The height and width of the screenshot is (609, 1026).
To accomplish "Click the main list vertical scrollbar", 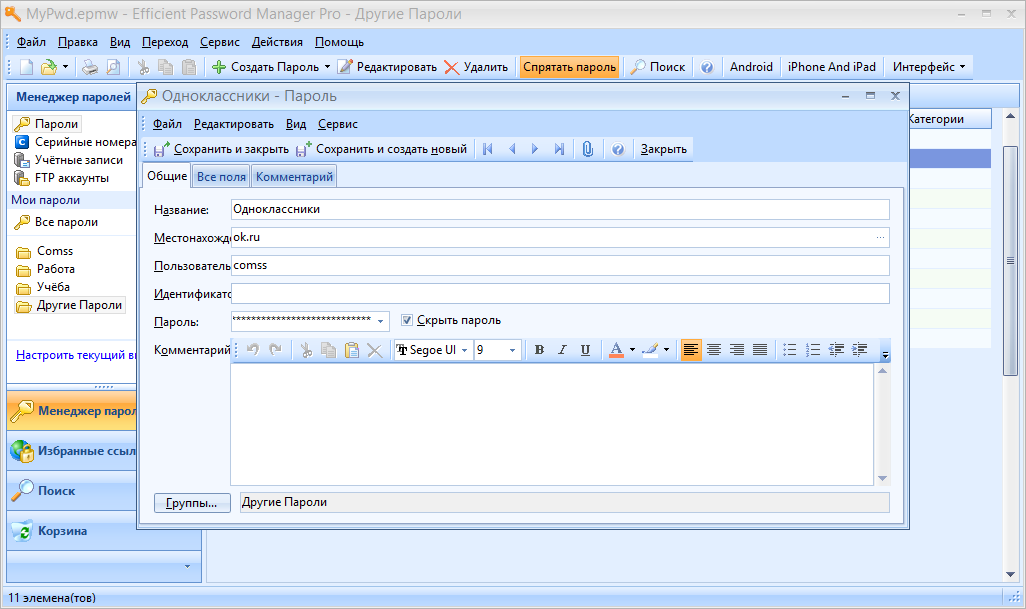I will coord(1010,260).
